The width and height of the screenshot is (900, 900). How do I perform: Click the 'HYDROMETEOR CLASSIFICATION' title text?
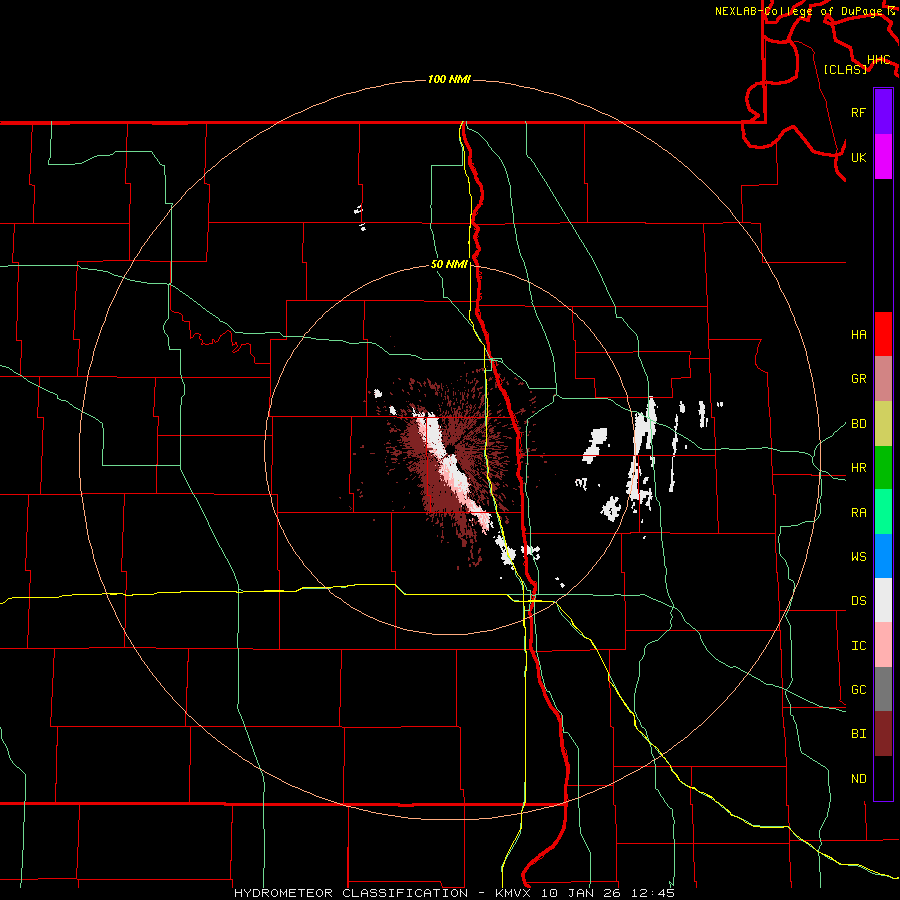click(x=351, y=893)
